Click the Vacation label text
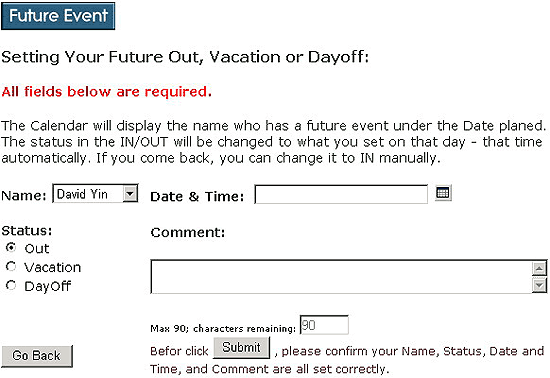 pos(53,268)
